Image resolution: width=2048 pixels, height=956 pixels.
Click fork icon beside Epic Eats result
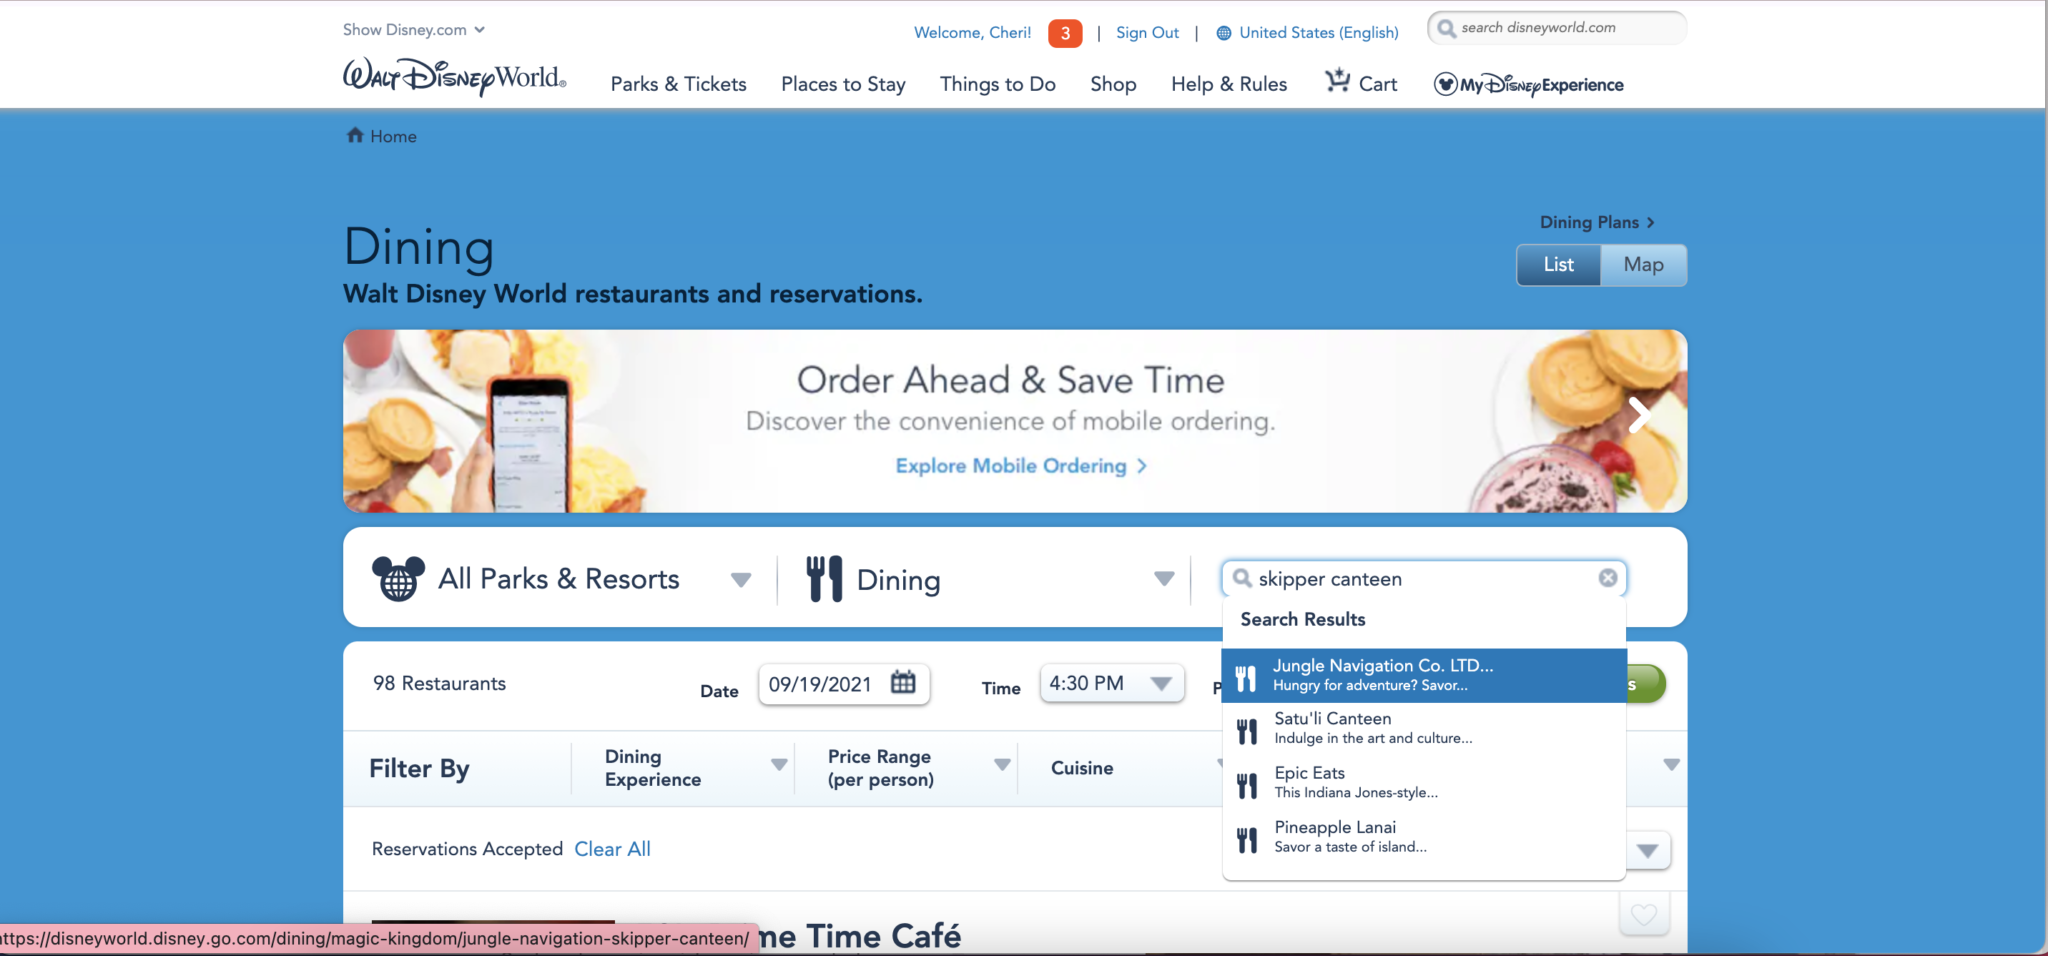tap(1247, 786)
